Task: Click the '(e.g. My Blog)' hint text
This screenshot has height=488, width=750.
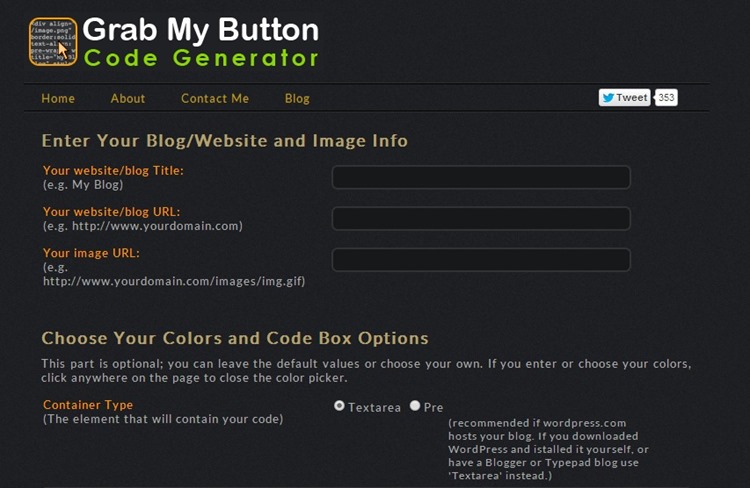Action: click(83, 185)
